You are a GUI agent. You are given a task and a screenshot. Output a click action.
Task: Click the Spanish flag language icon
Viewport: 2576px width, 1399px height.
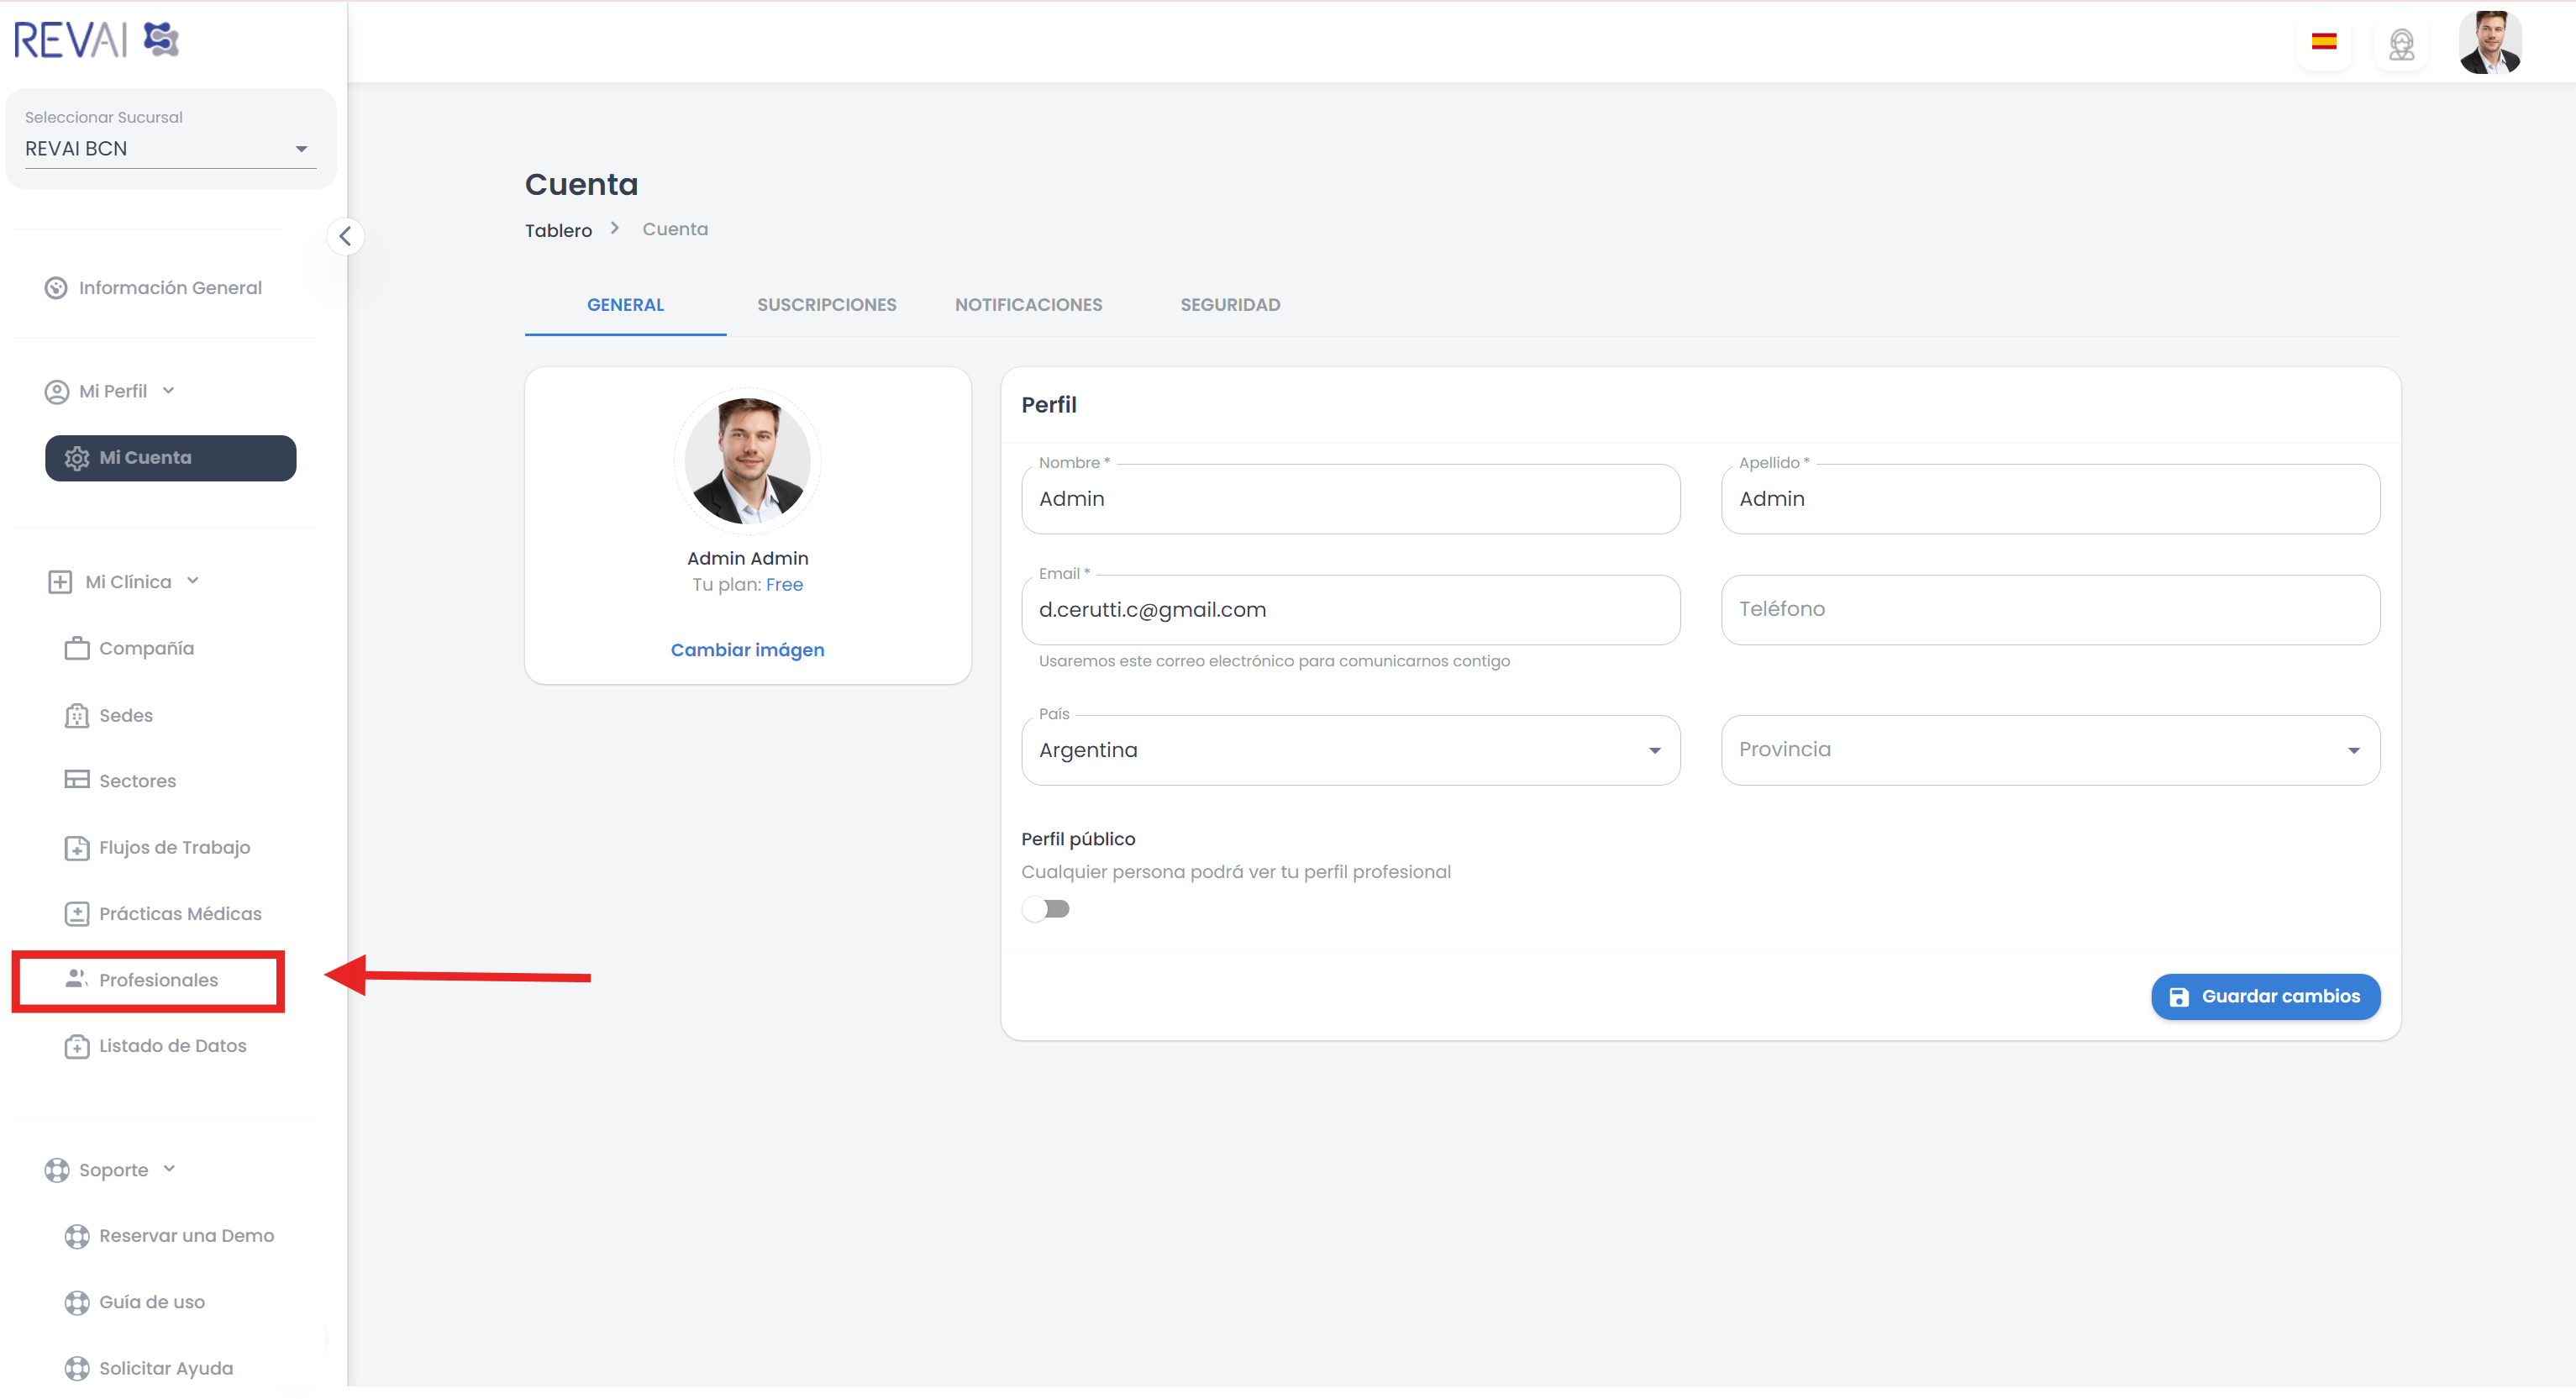click(2323, 42)
